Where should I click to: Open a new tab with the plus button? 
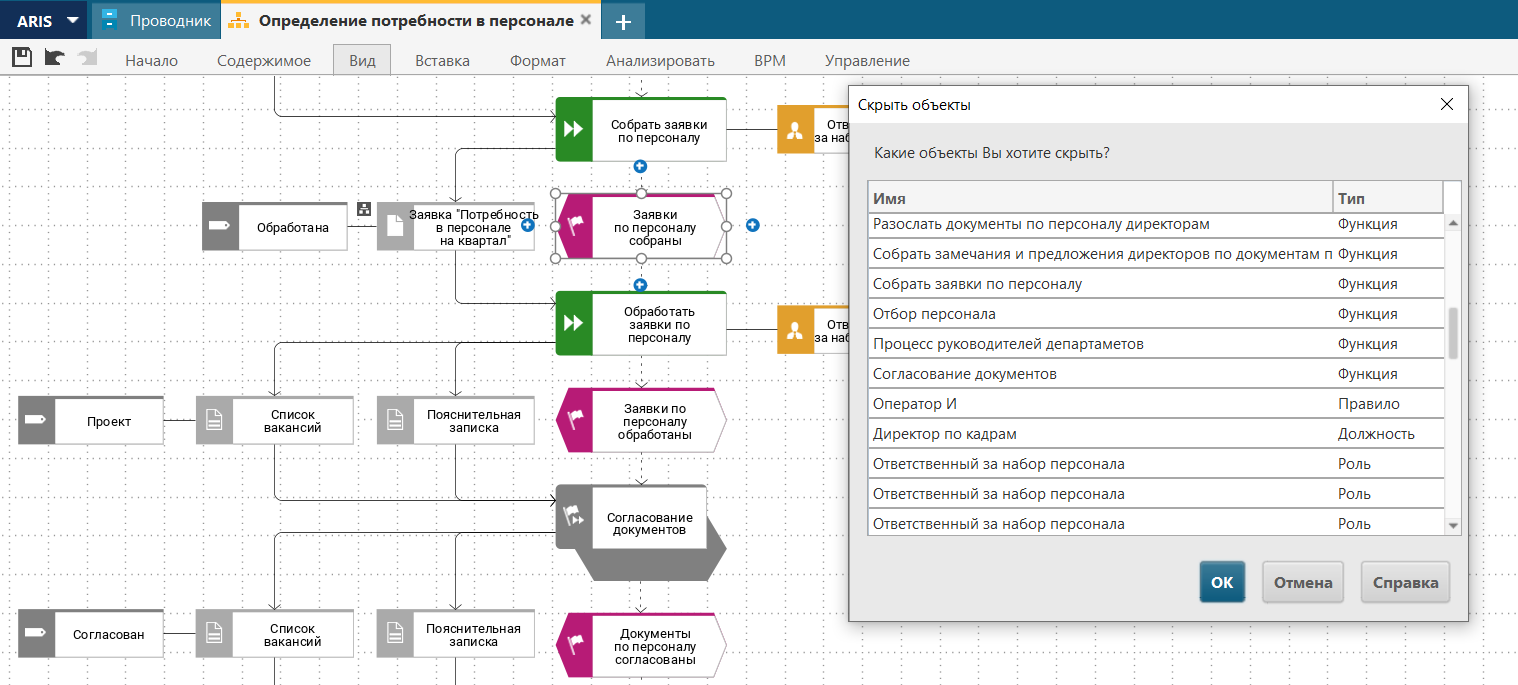623,21
